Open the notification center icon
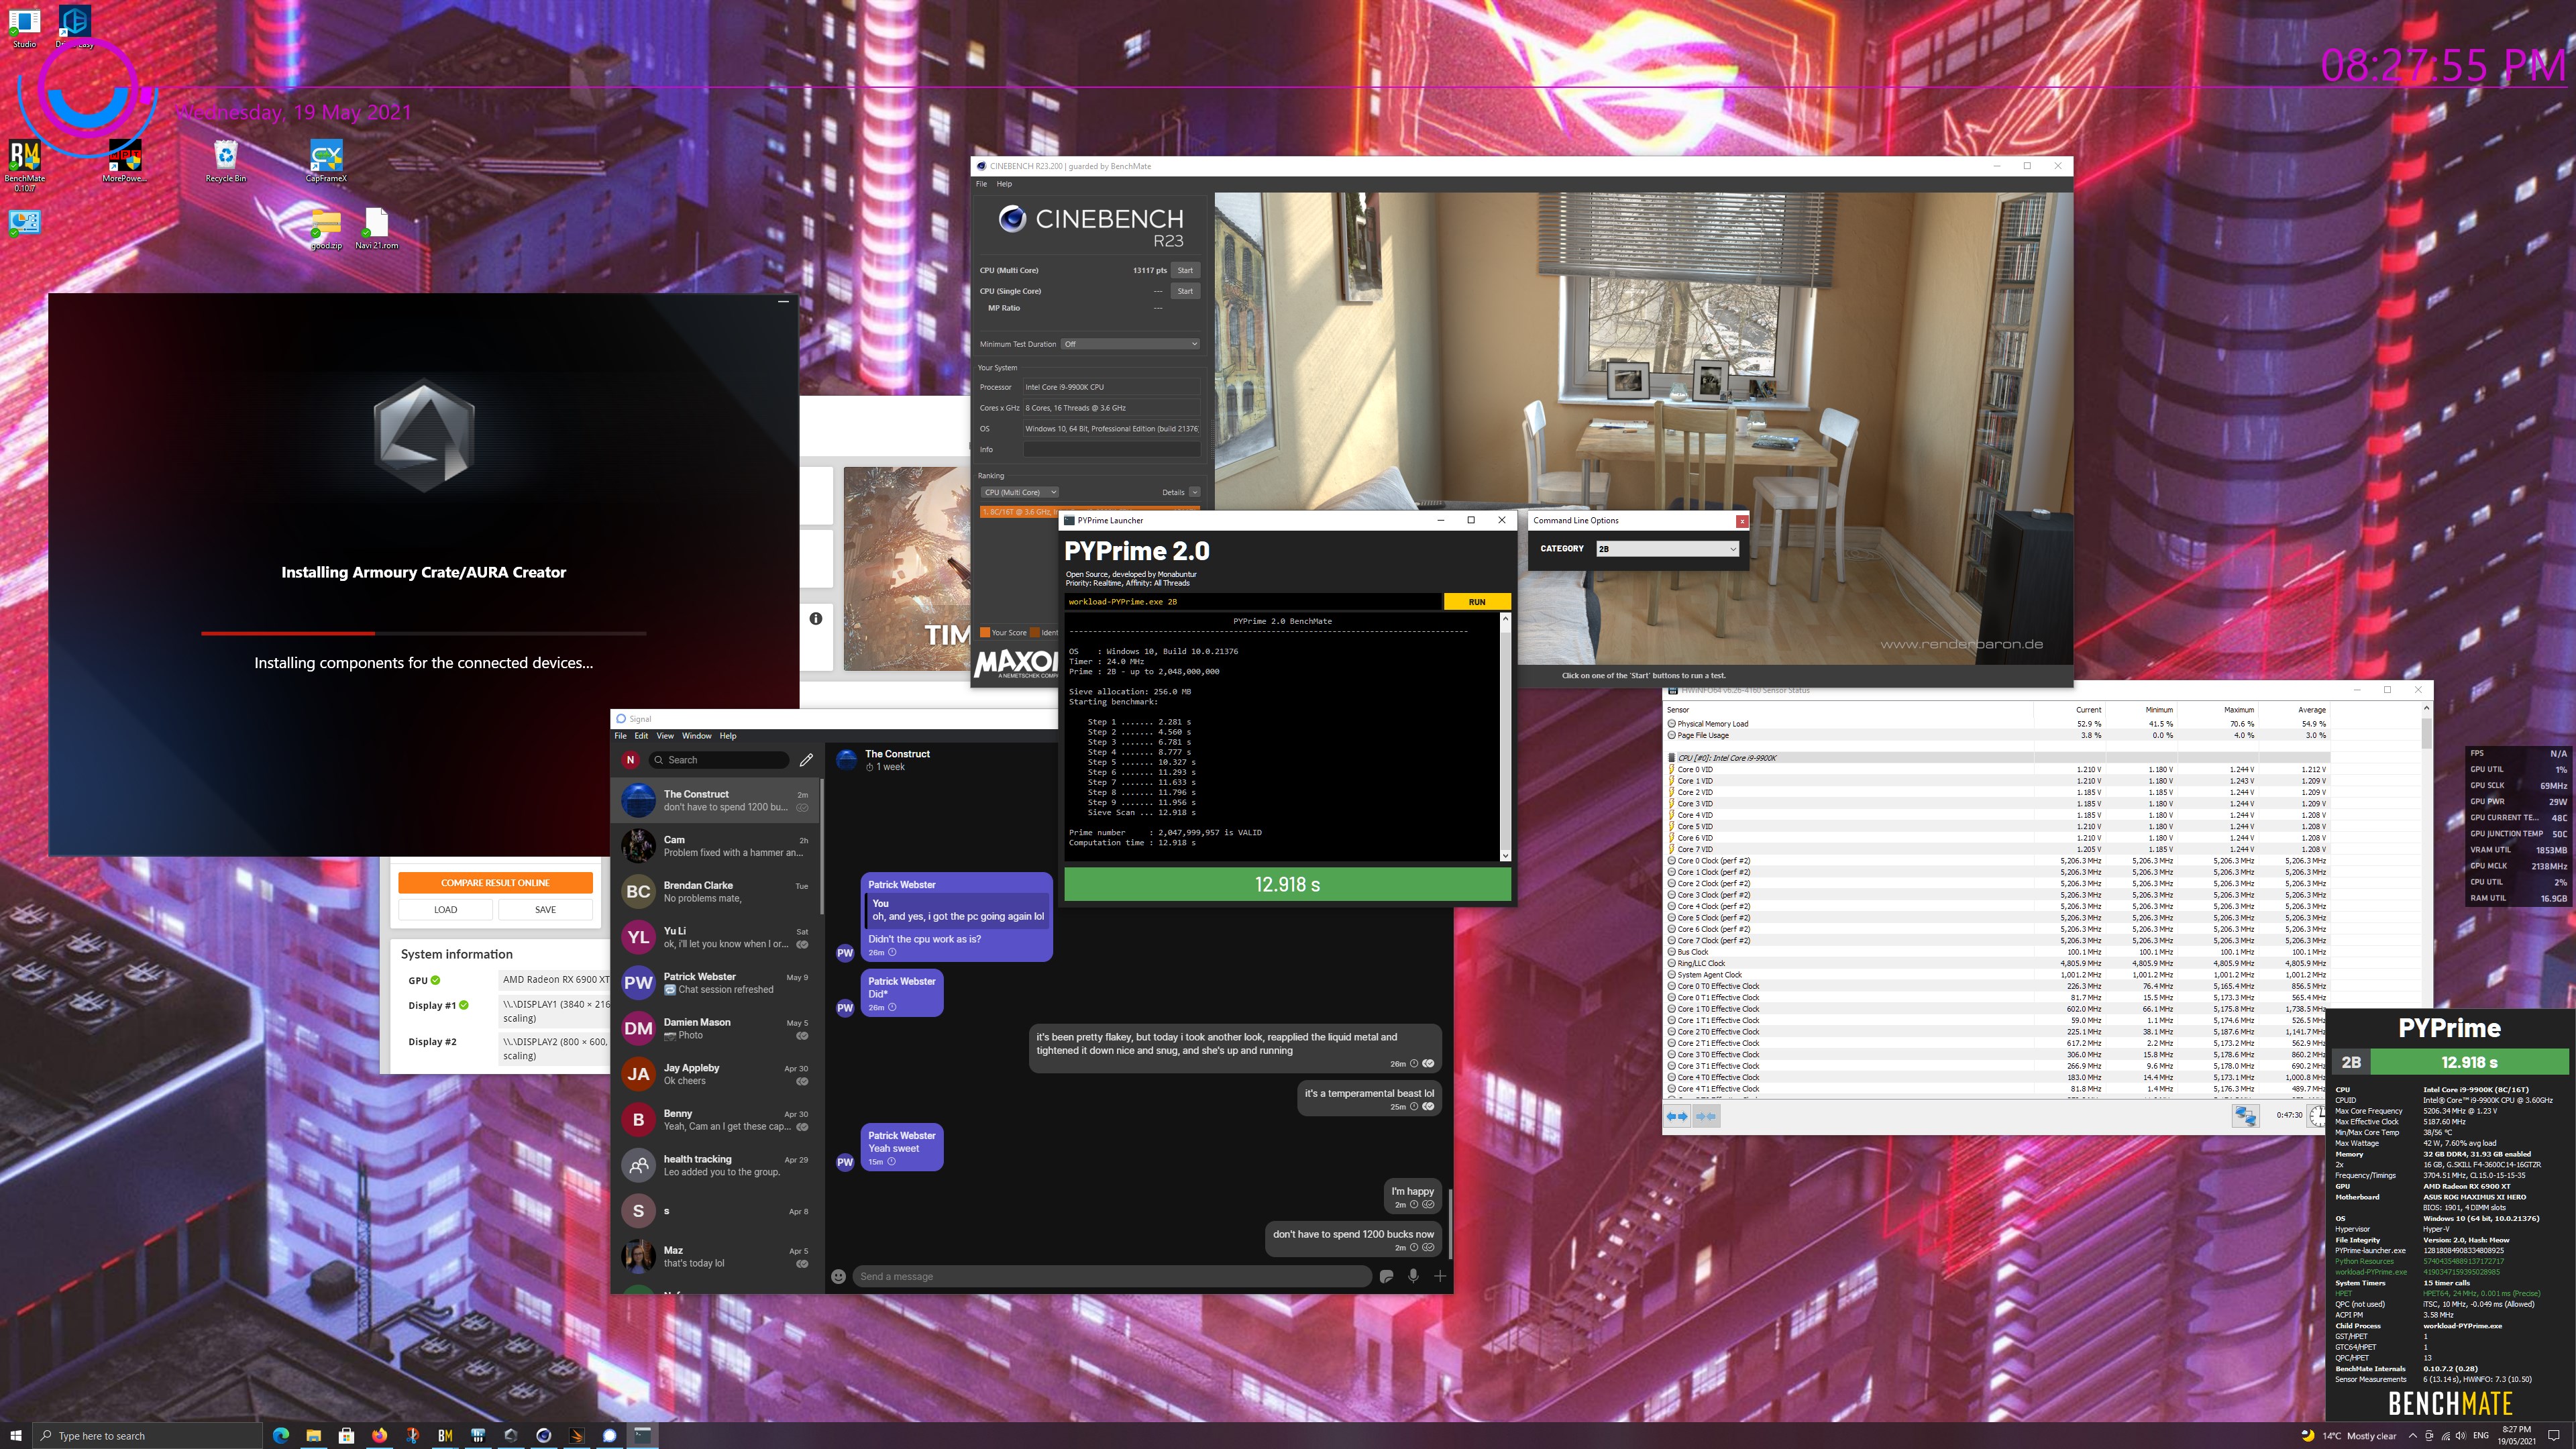This screenshot has height=1449, width=2576. point(2553,1435)
